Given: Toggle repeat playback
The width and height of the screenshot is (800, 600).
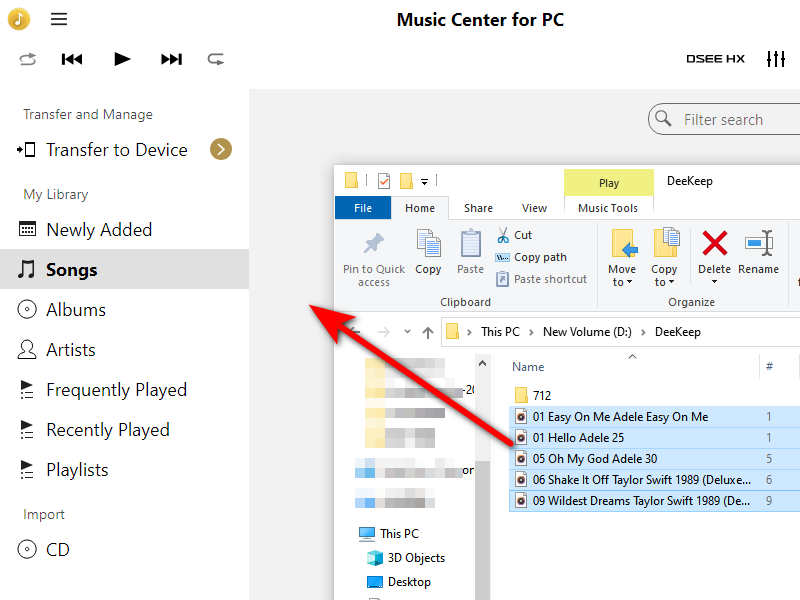Looking at the screenshot, I should click(x=215, y=59).
